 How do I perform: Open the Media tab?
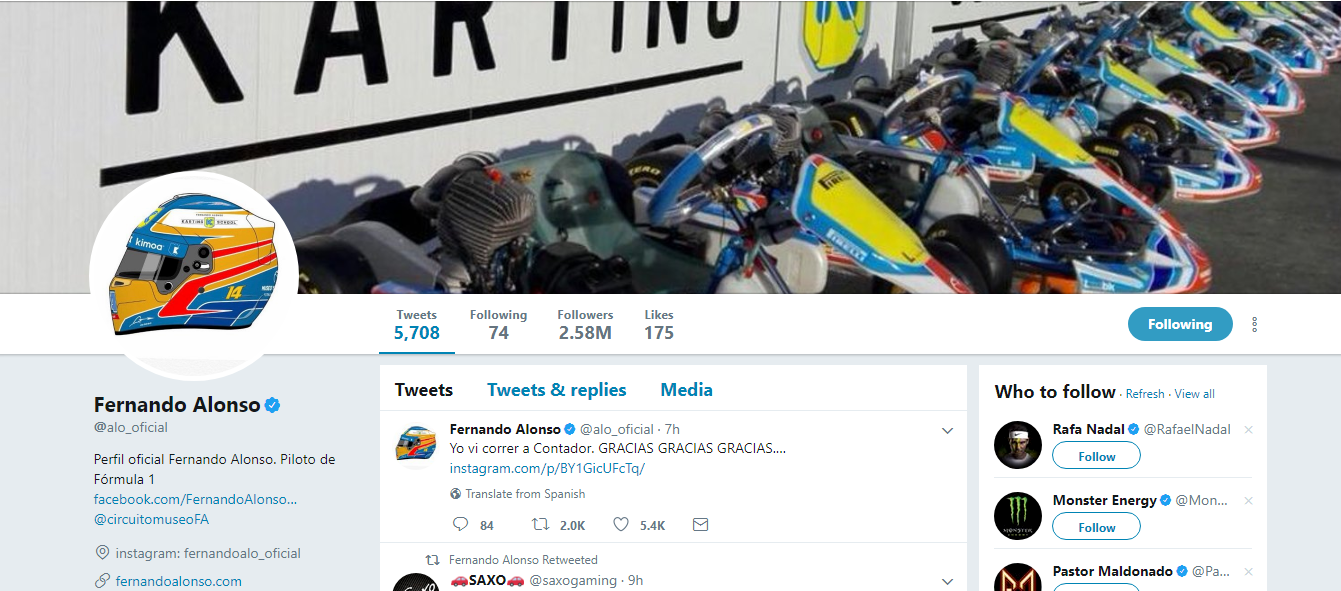click(686, 390)
